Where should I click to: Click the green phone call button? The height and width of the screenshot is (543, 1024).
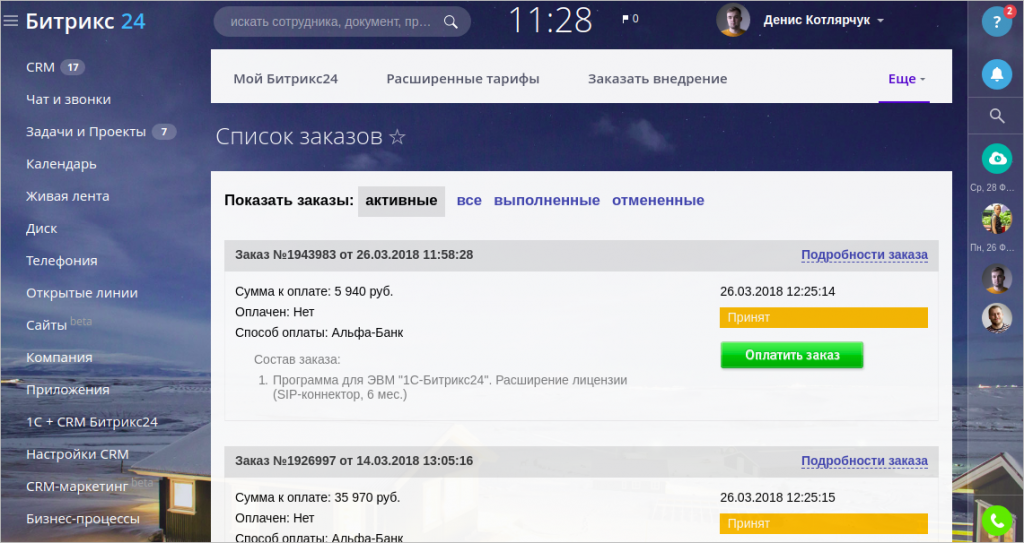pyautogui.click(x=997, y=521)
